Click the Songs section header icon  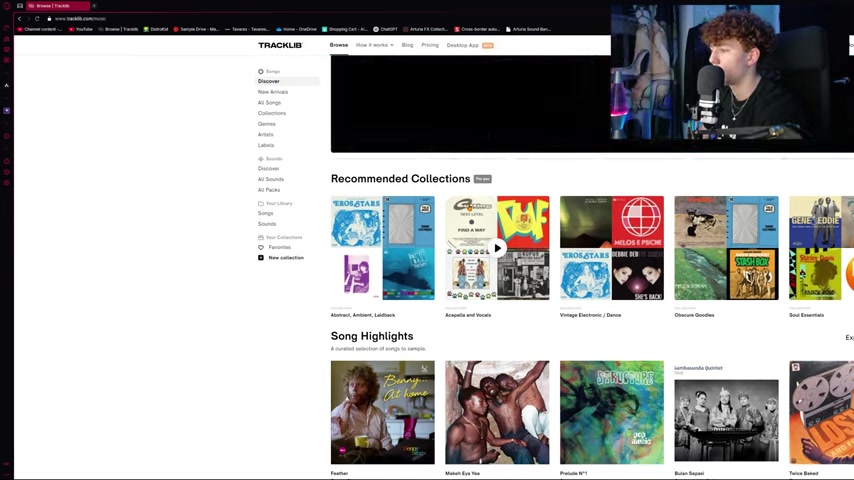260,71
